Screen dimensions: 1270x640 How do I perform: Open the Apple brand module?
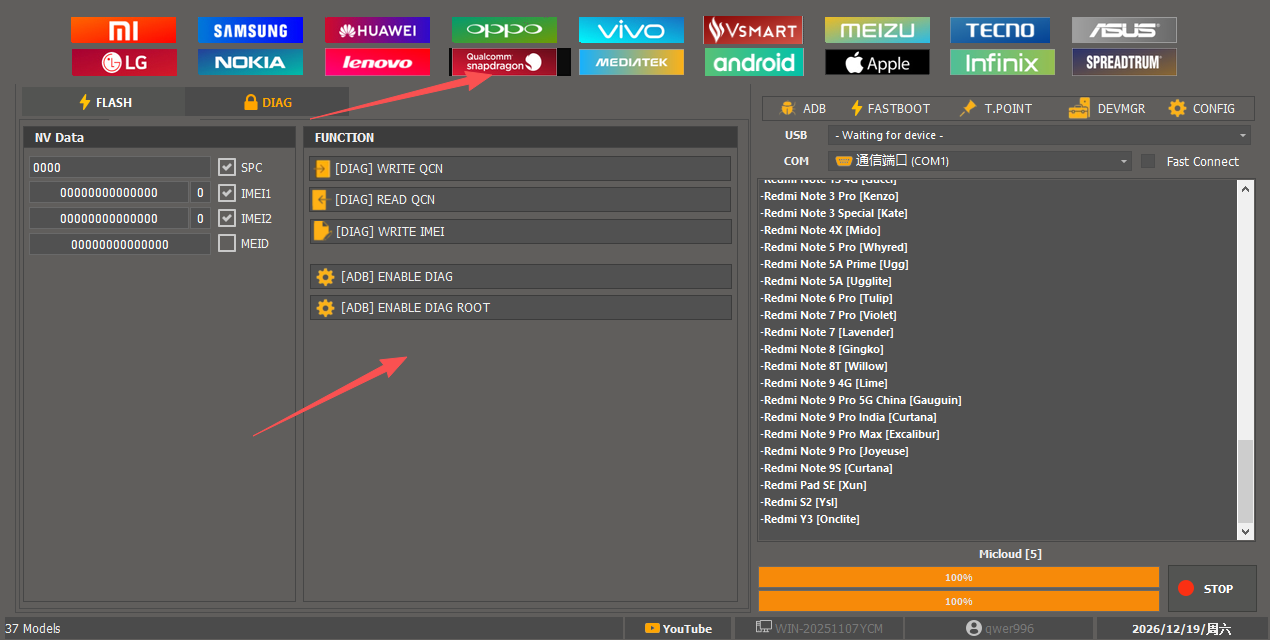(877, 63)
